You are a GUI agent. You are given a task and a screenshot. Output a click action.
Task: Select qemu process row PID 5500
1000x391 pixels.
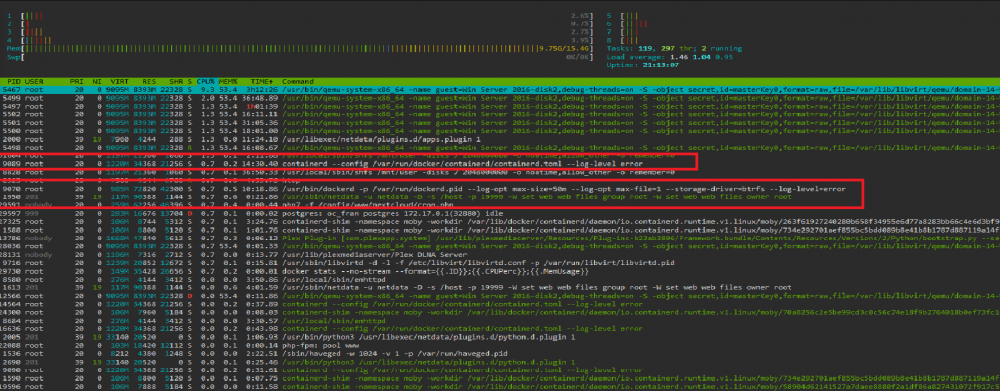coord(500,131)
